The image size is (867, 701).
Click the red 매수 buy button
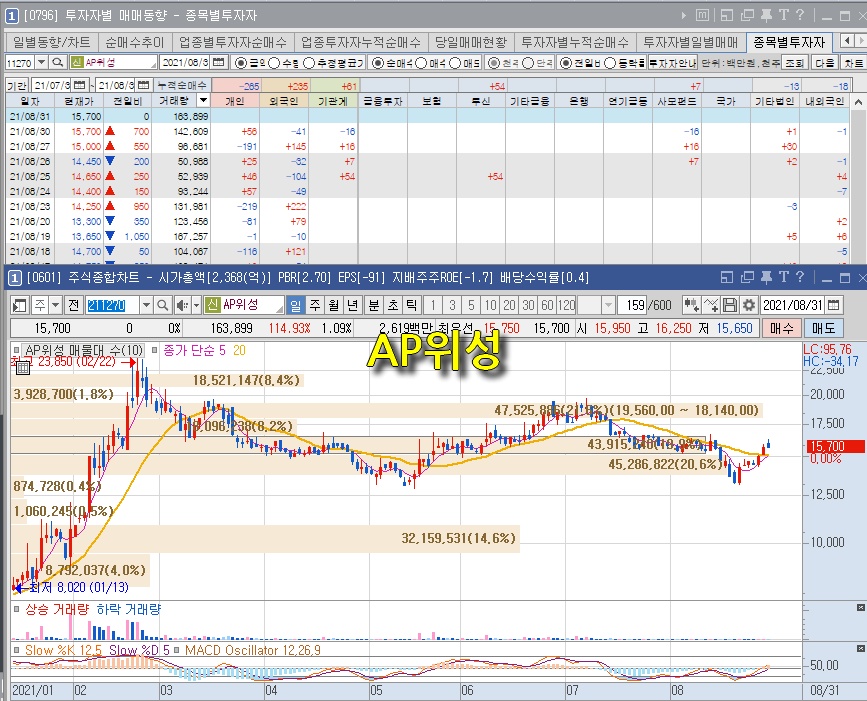click(x=781, y=328)
